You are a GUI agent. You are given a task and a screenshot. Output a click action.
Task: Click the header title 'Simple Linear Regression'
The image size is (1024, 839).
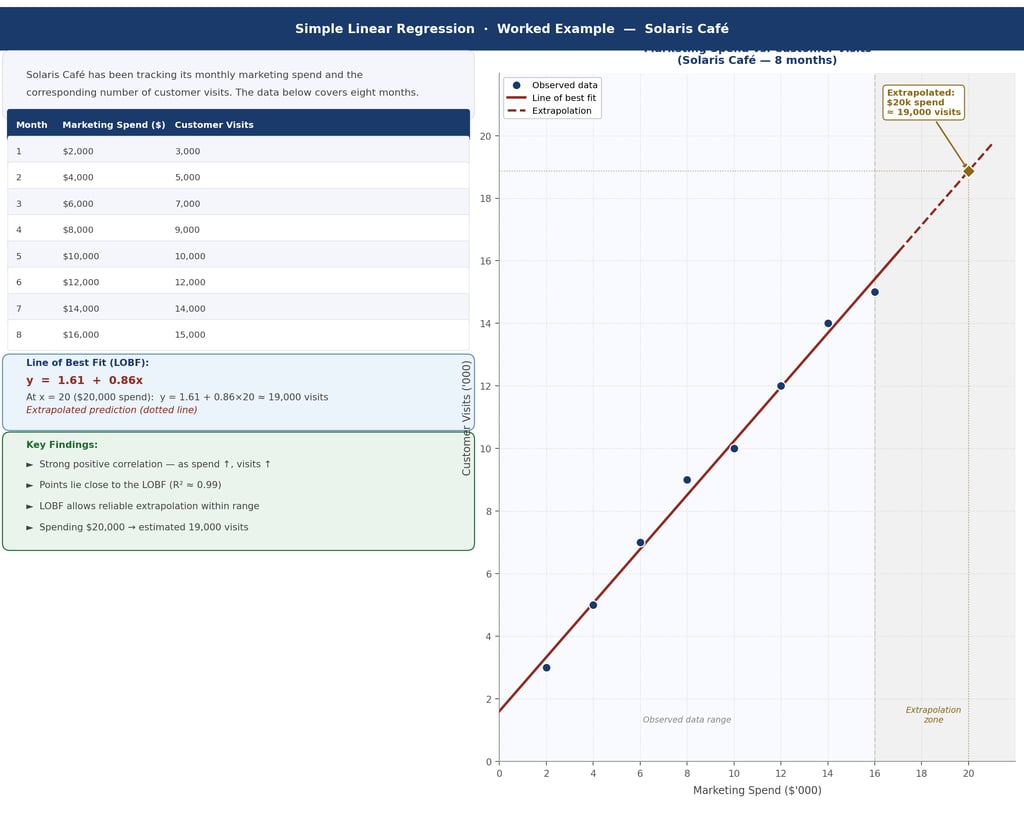[385, 29]
